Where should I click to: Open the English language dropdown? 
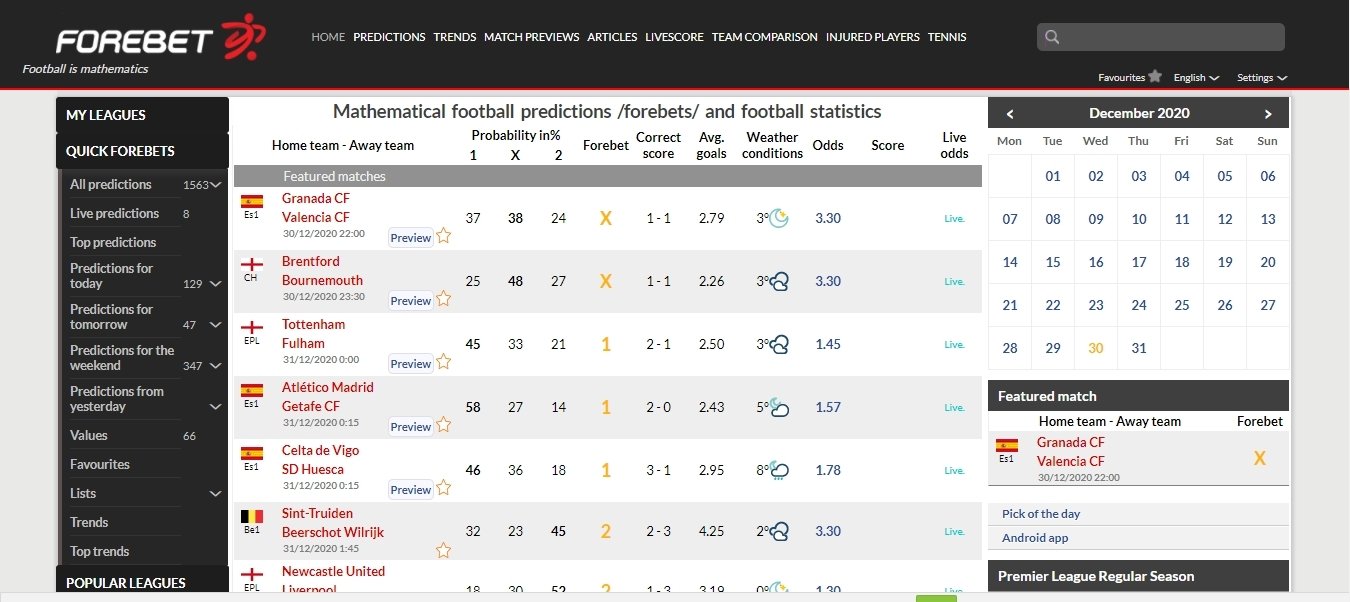1196,78
